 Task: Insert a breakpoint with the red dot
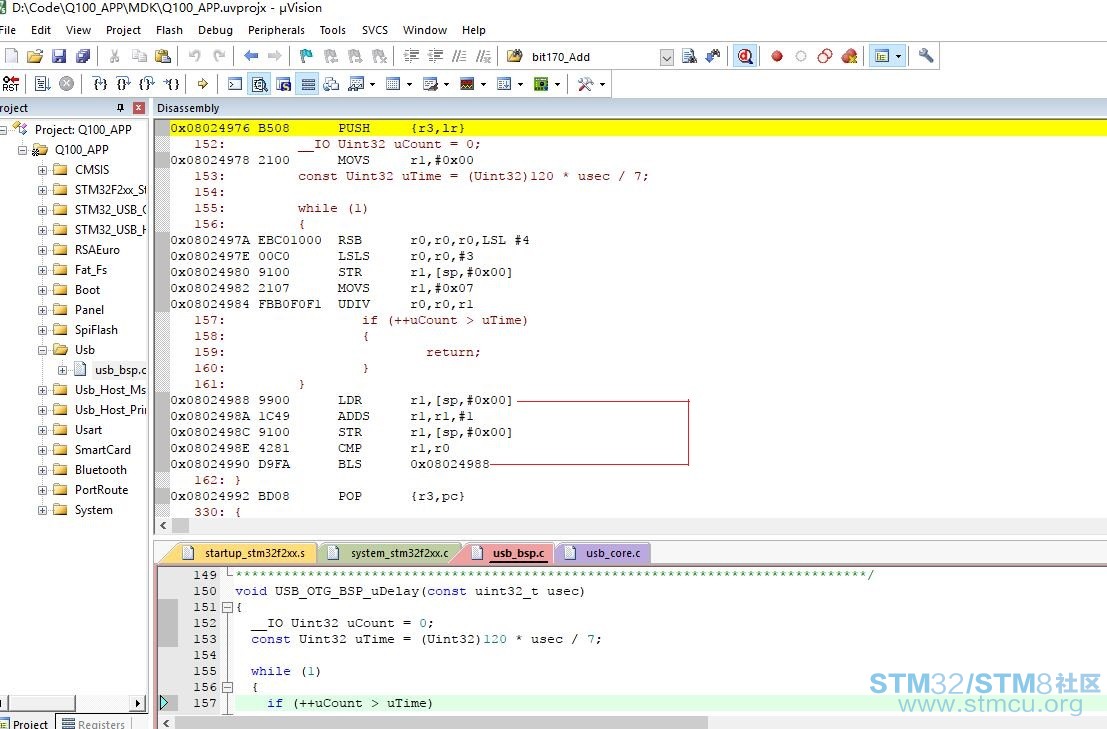777,56
